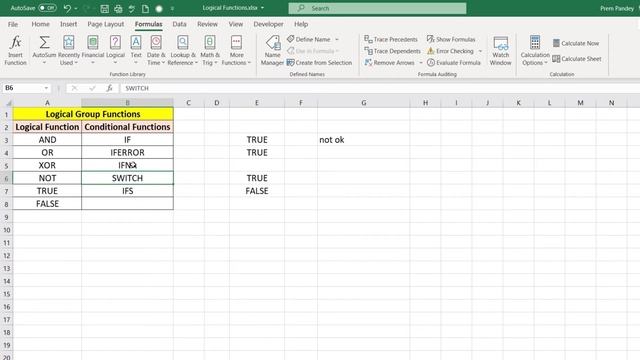Customize the Quick Access Toolbar dropdown
This screenshot has height=360, width=640.
pos(172,8)
